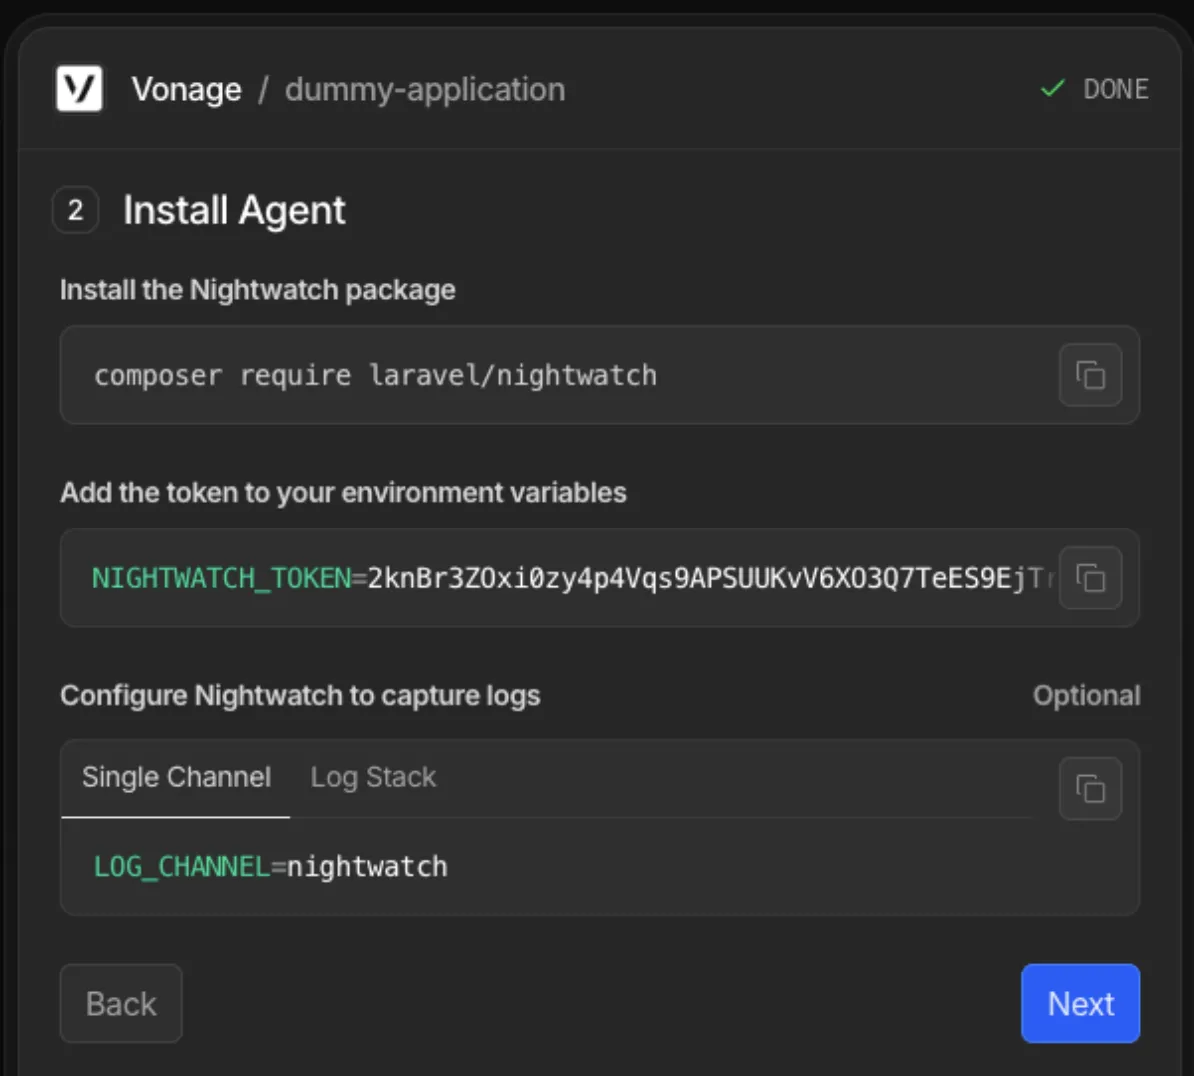Select the composer require laravel/nightwatch text
1194x1076 pixels.
375,374
